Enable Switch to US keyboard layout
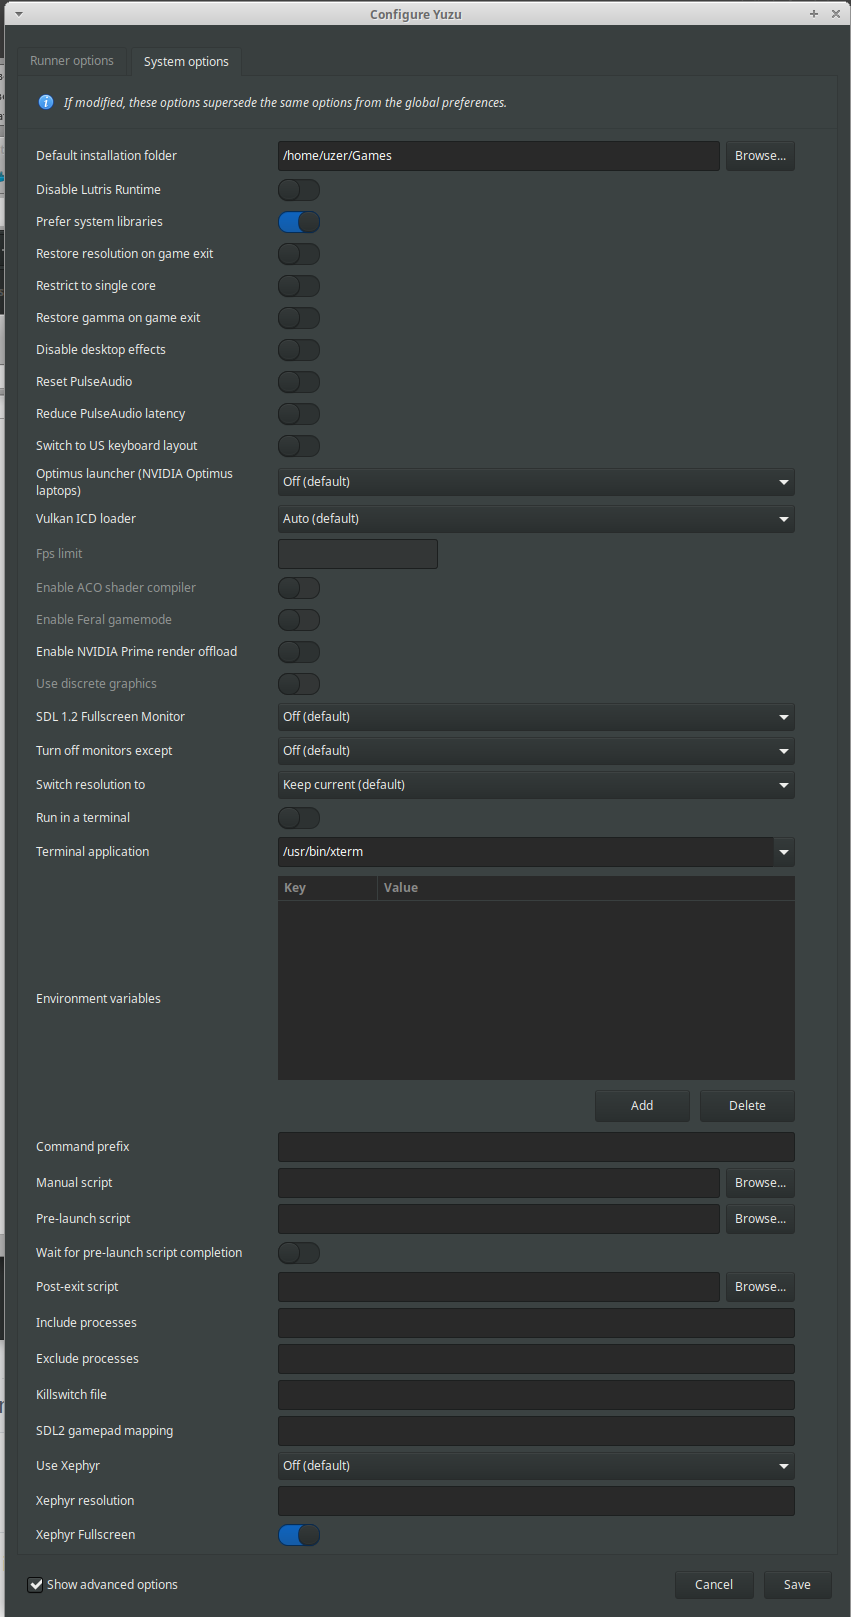The image size is (851, 1617). pos(299,446)
